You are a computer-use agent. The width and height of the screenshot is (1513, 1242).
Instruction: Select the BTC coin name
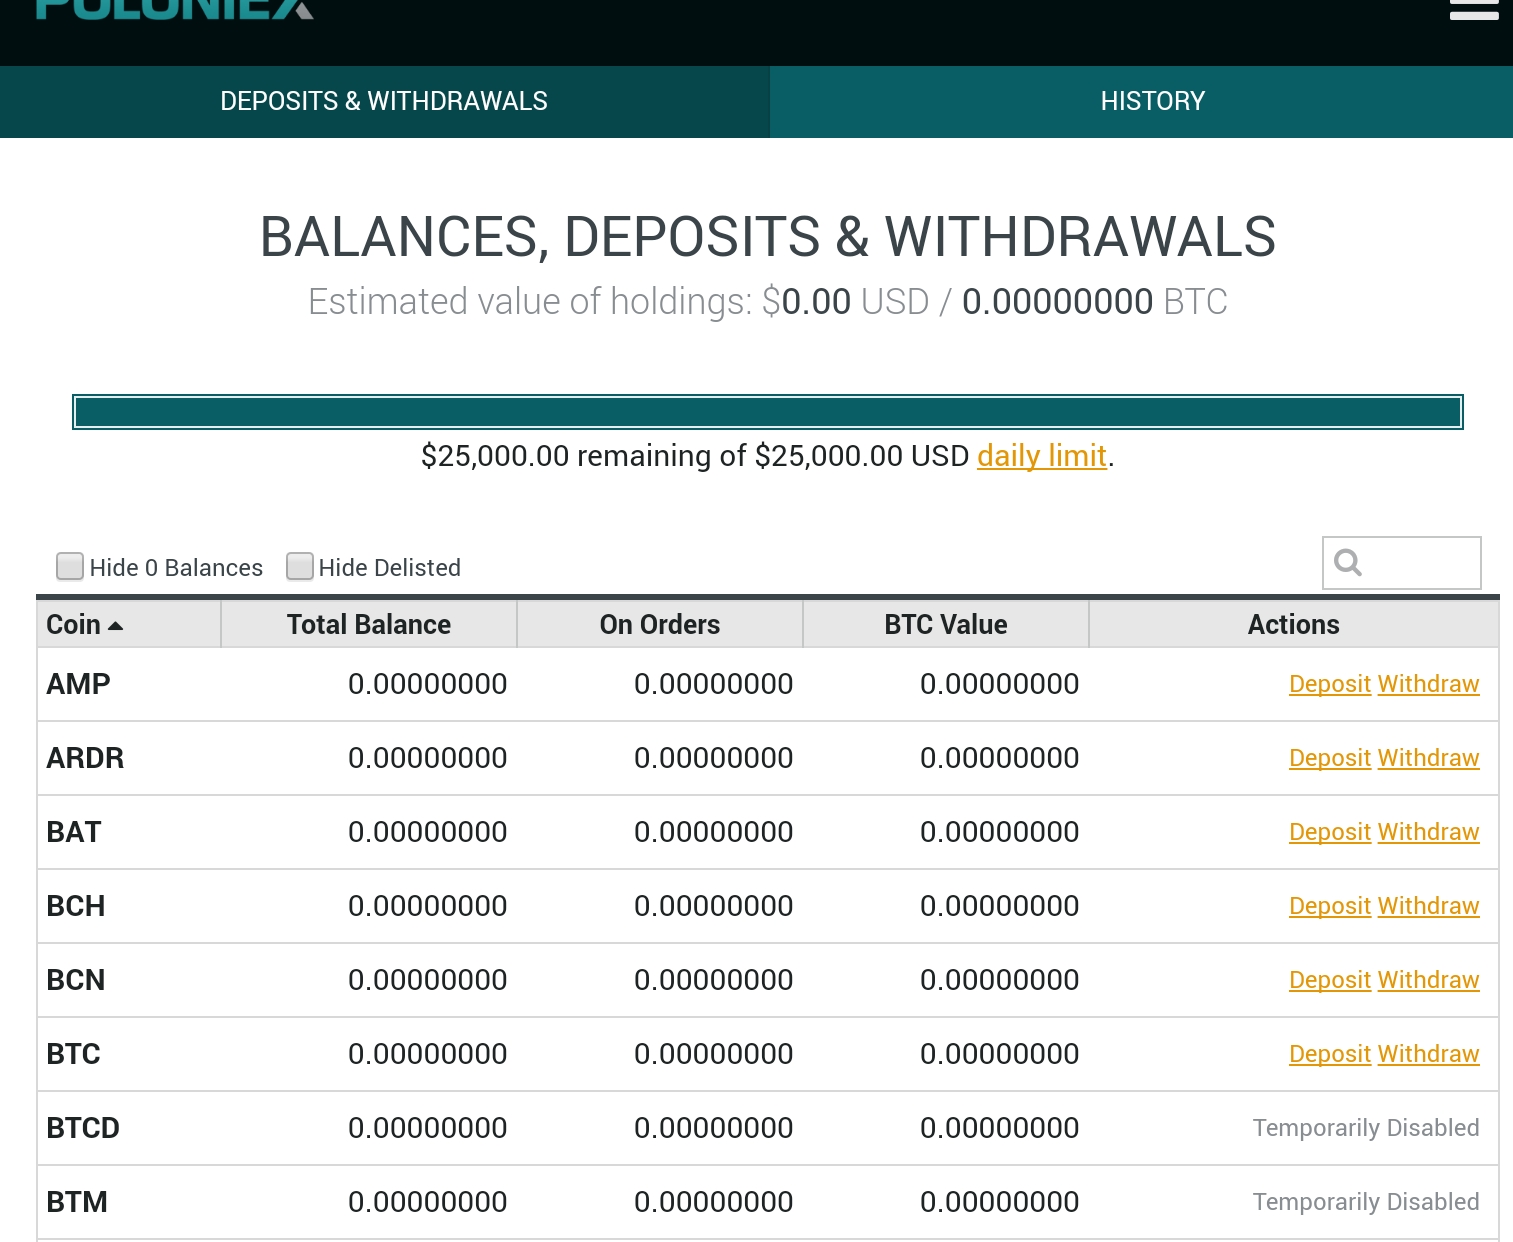[74, 1054]
